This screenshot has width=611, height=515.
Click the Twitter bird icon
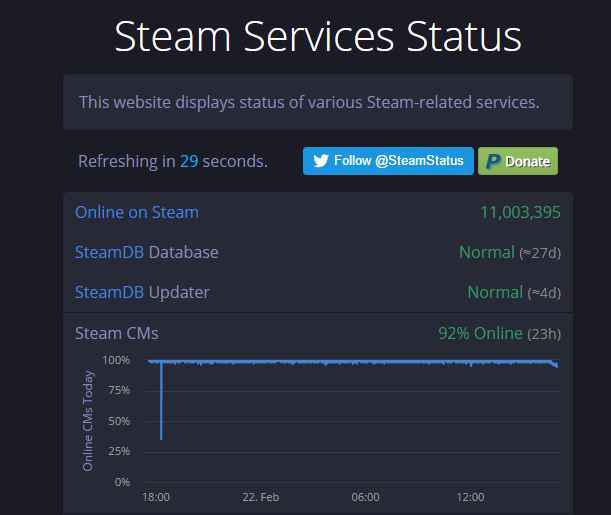click(x=321, y=160)
